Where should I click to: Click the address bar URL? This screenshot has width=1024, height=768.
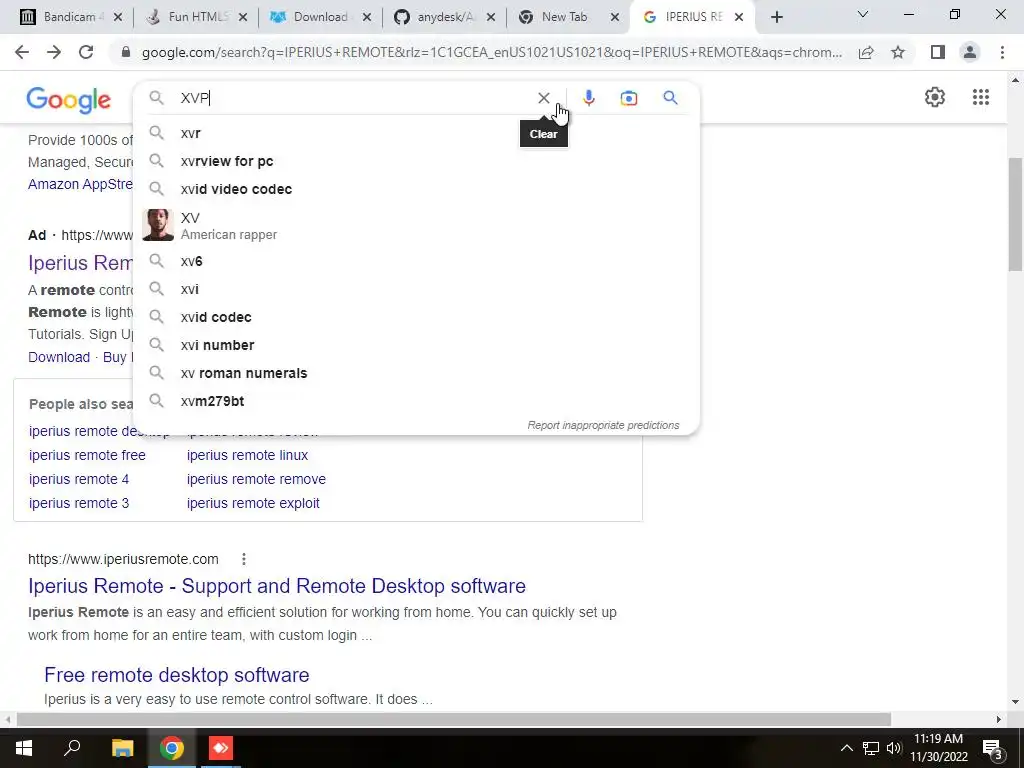point(491,52)
